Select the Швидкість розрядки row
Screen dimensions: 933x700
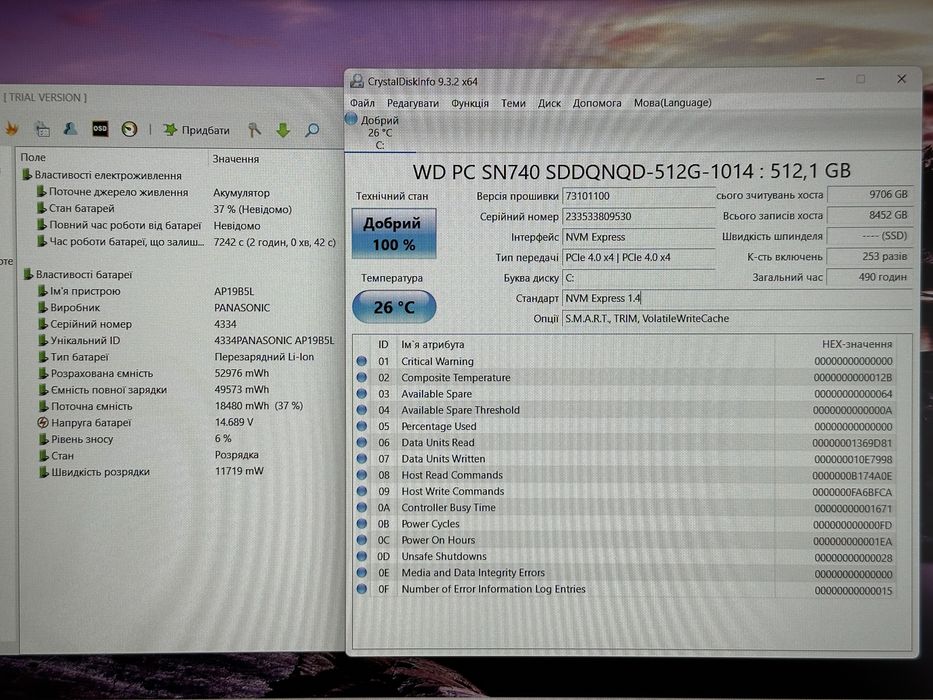(x=179, y=471)
